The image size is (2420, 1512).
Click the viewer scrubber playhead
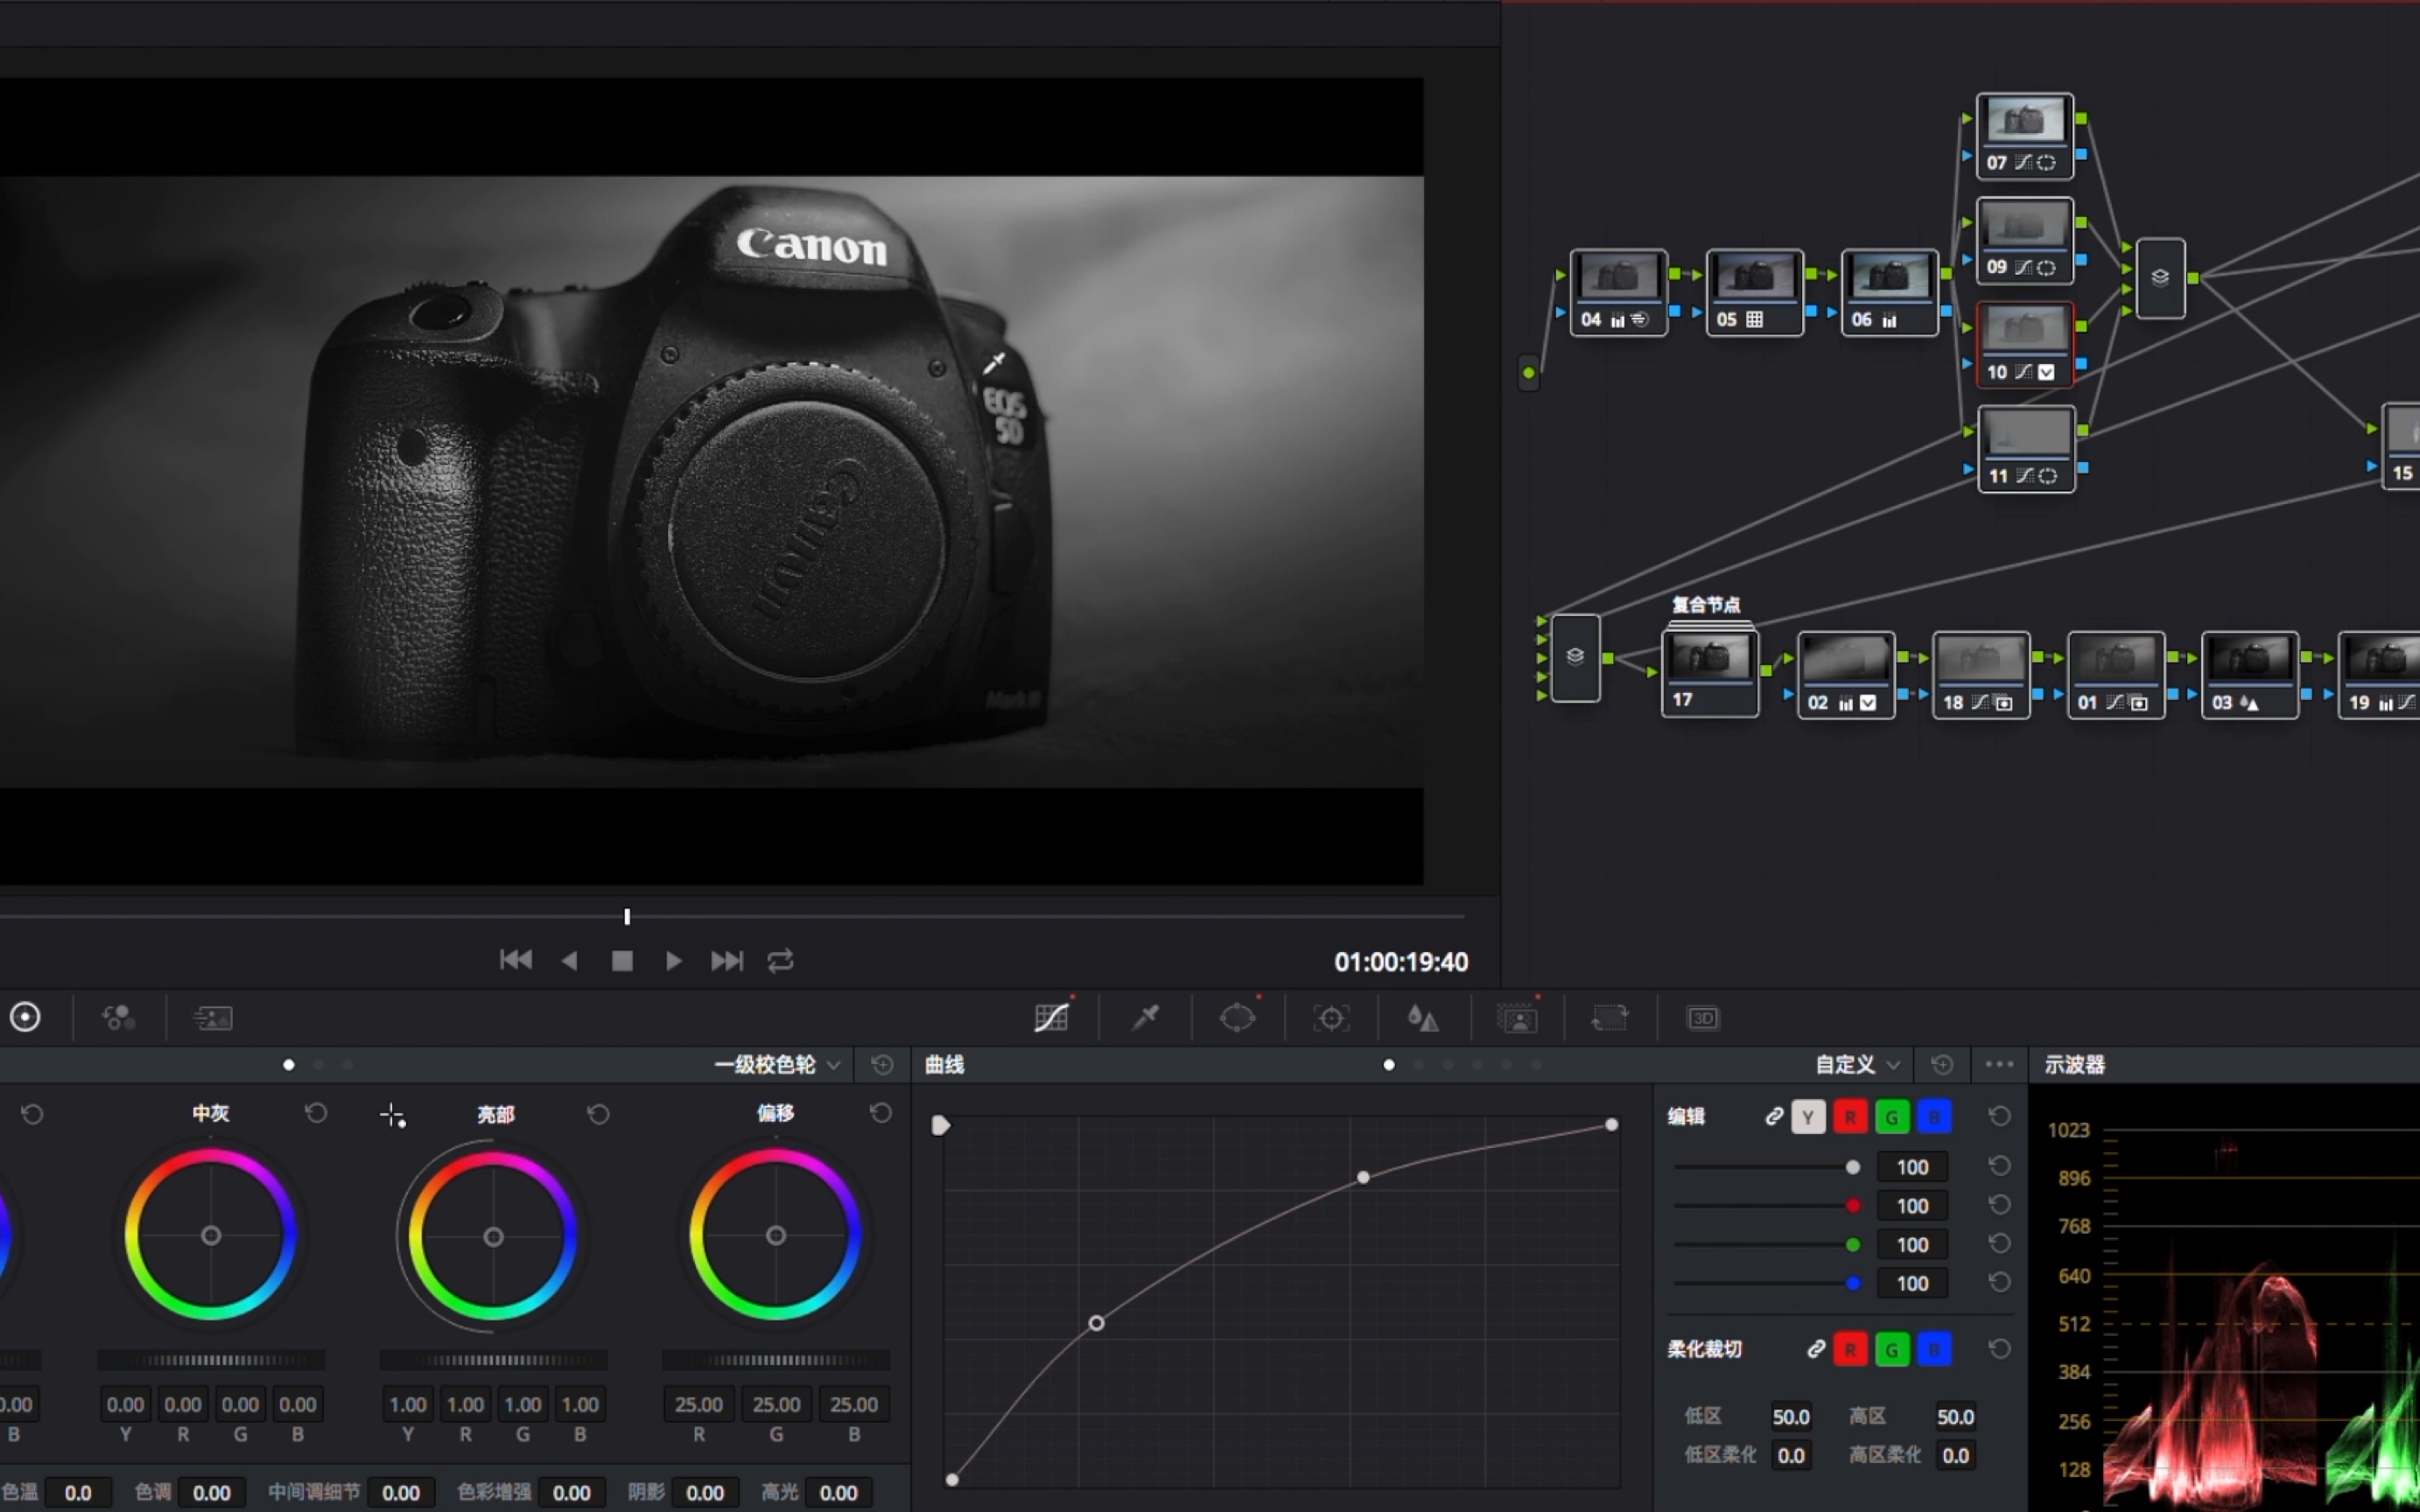click(x=627, y=916)
